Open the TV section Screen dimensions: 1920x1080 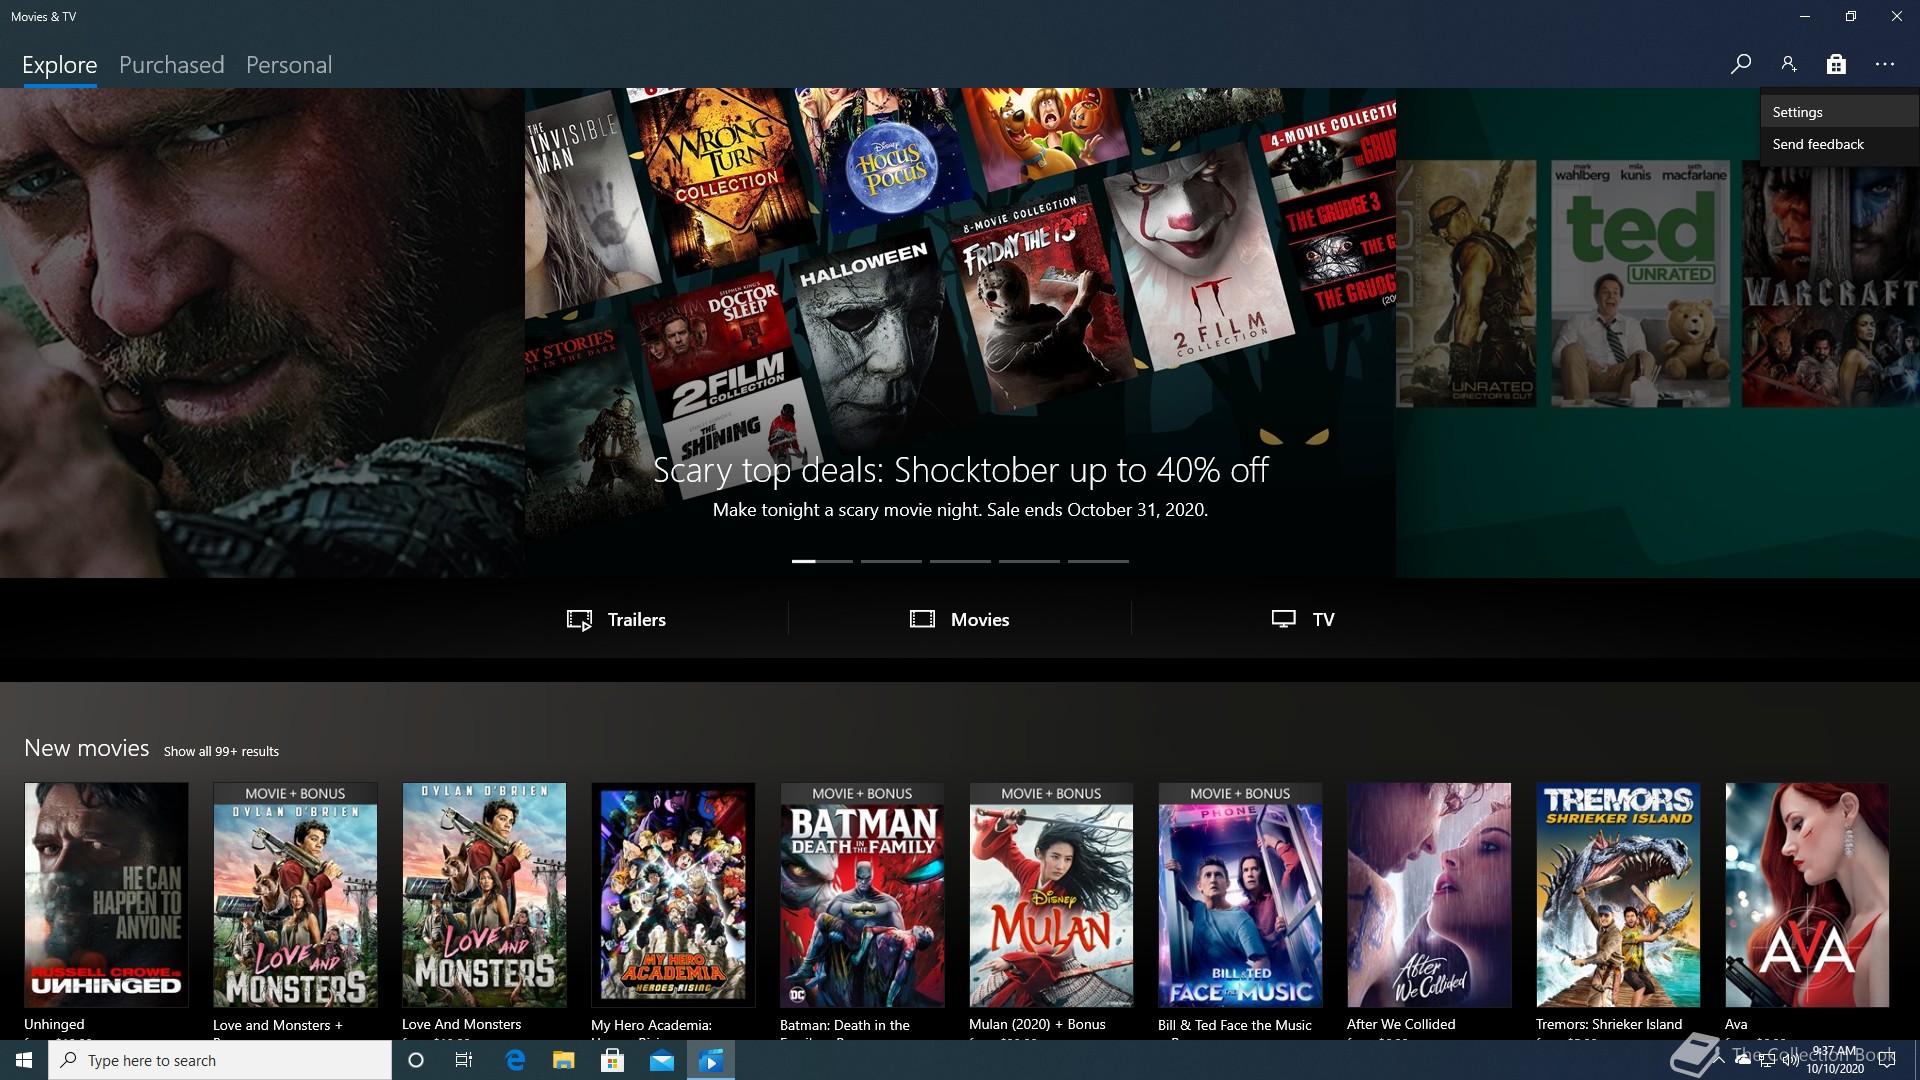pos(1303,619)
